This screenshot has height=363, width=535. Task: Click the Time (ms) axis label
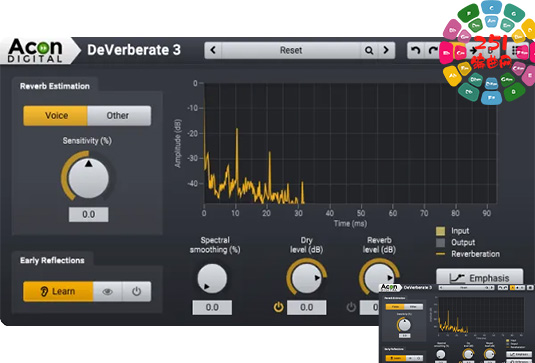coord(350,223)
